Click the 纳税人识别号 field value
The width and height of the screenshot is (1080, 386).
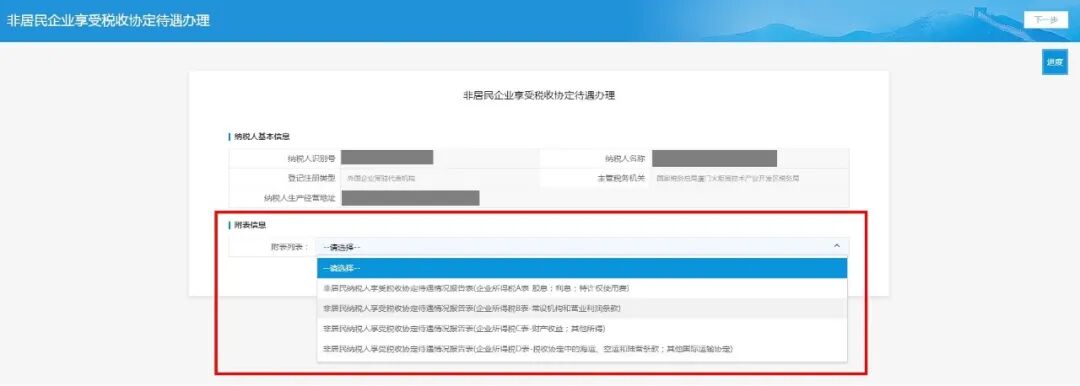387,157
